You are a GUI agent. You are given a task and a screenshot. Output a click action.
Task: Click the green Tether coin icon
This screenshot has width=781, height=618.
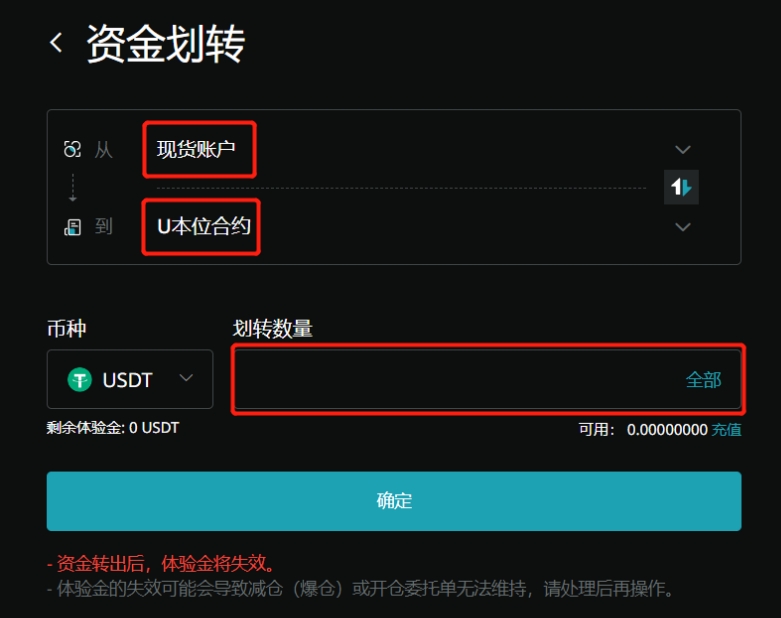[80, 379]
